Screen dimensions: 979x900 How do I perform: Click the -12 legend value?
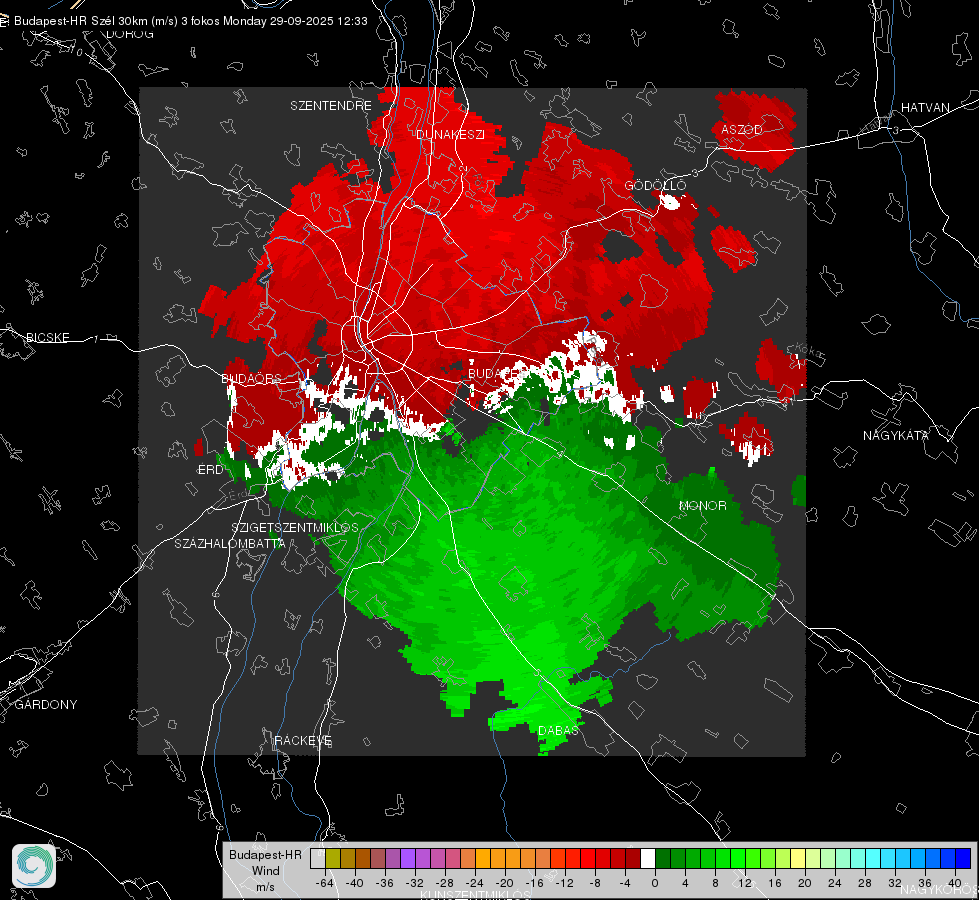click(x=564, y=883)
